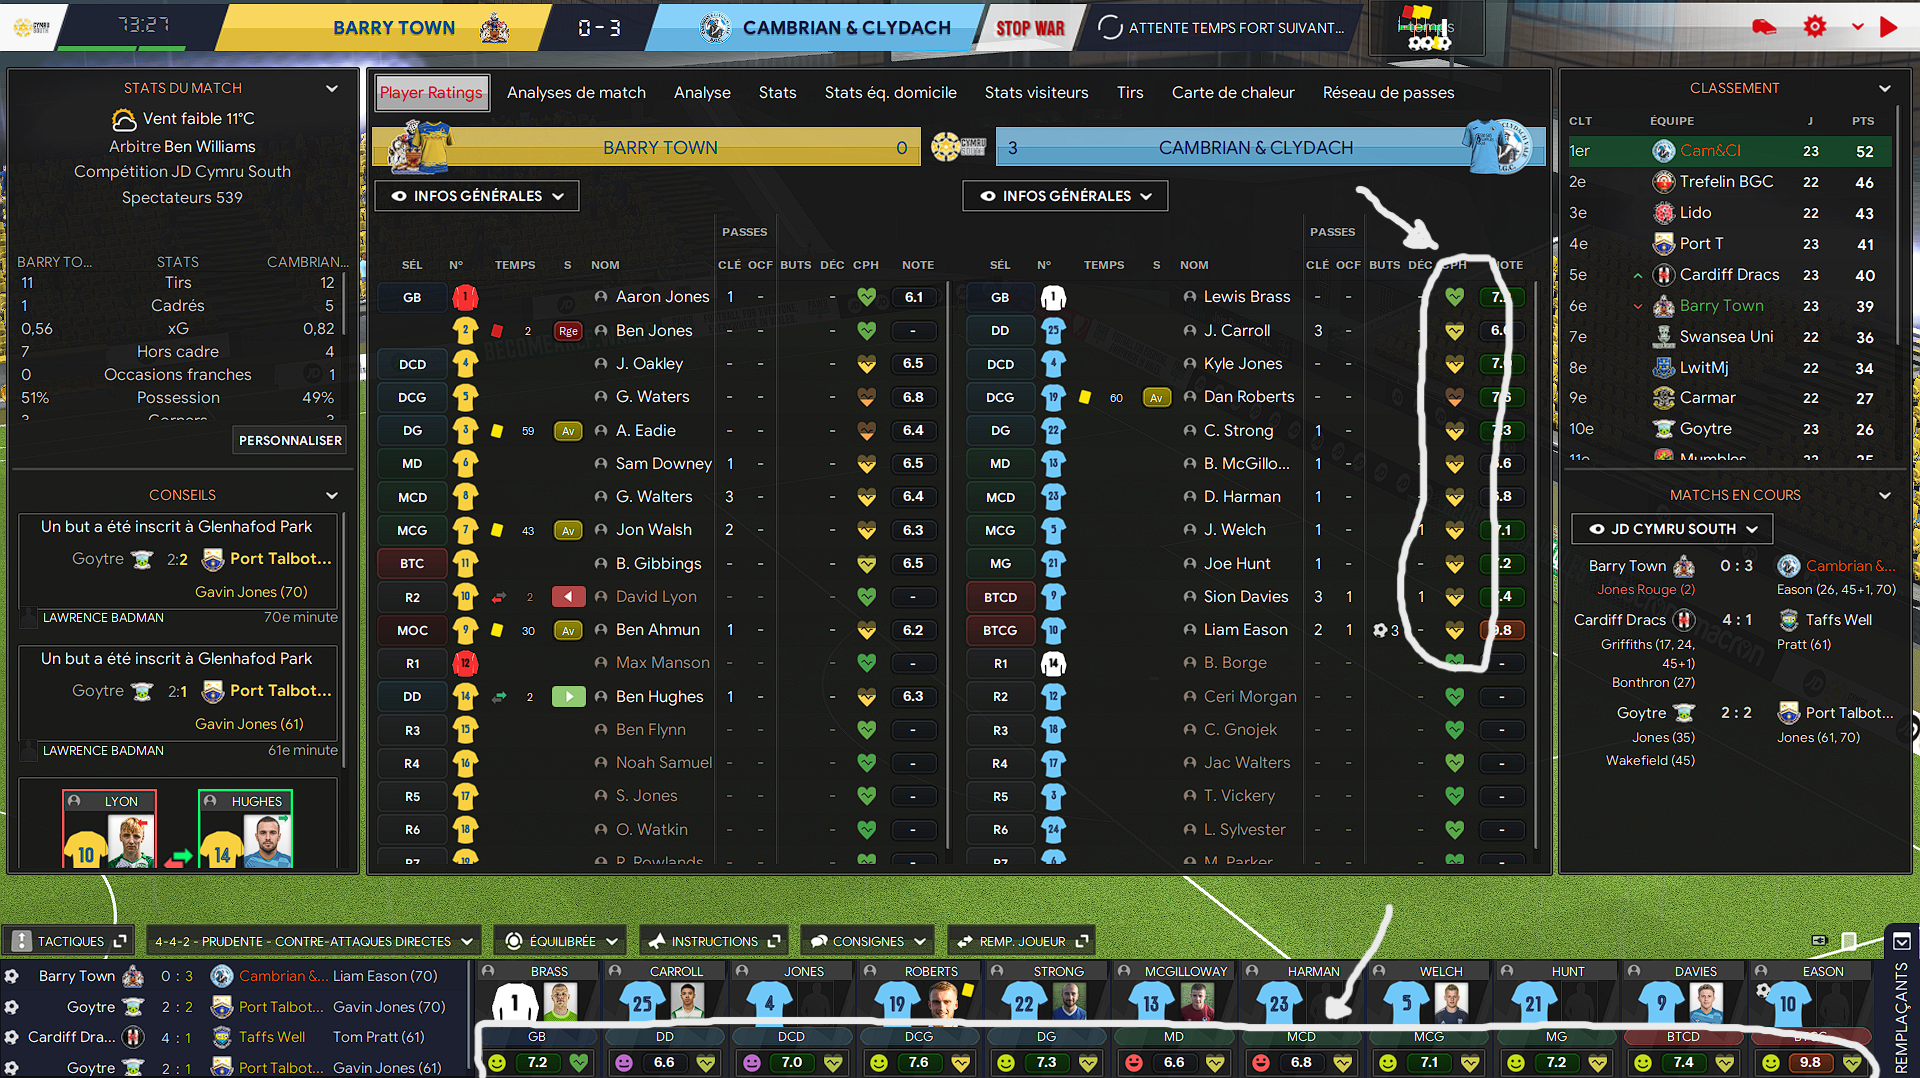Toggle eye icon on Cambrian Infos Générales

coord(988,196)
